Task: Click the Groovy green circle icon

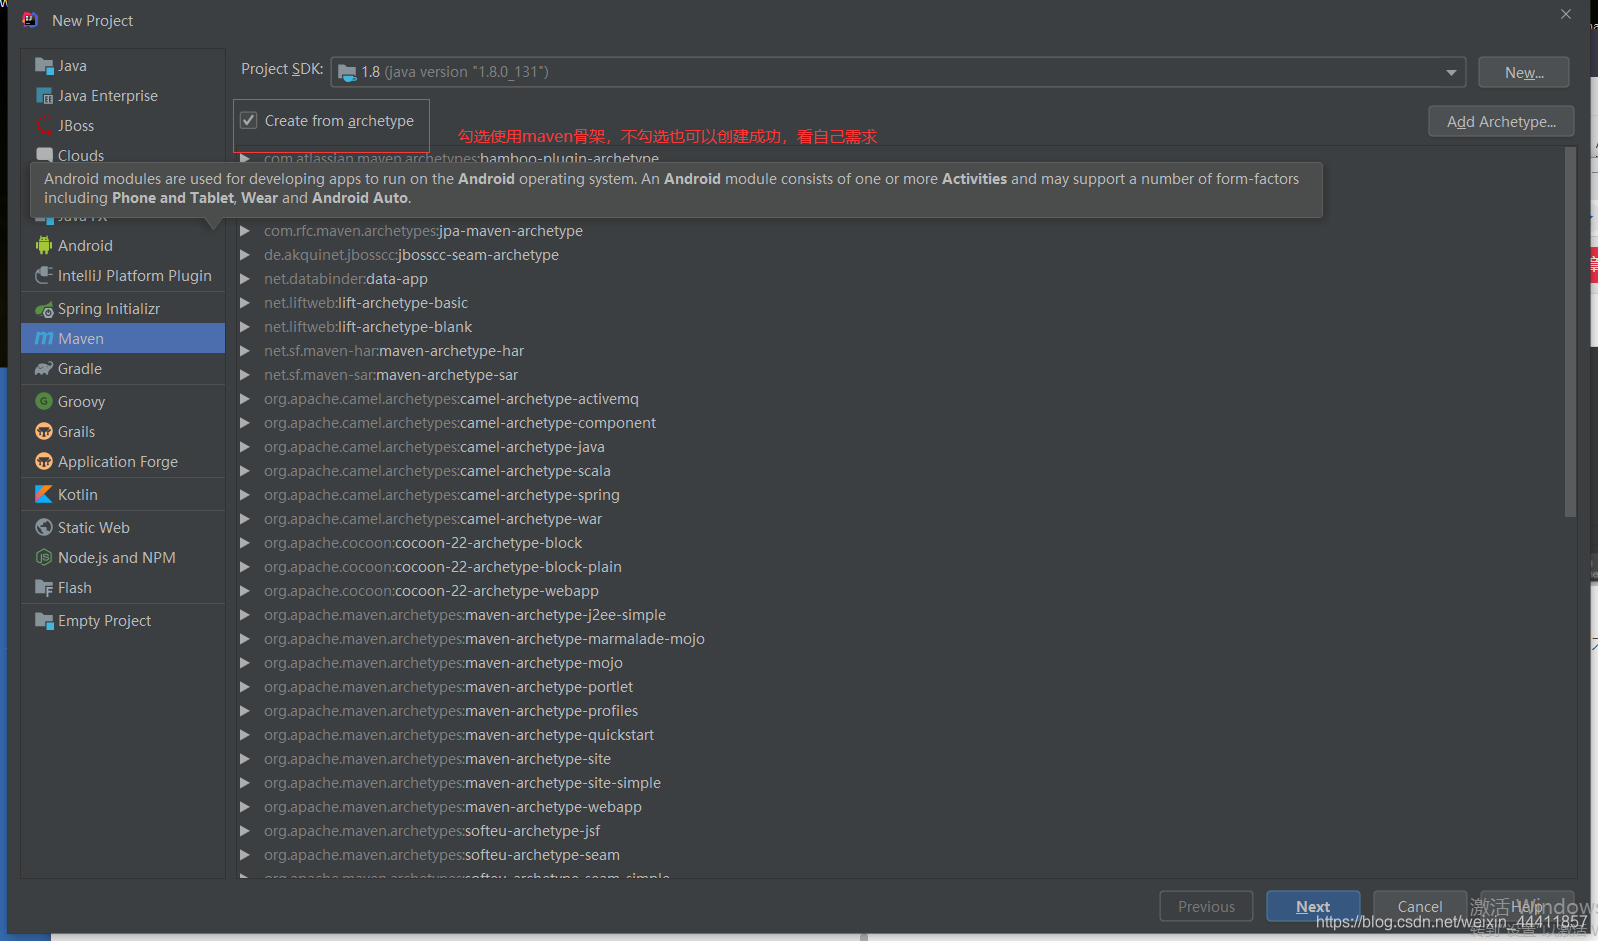Action: coord(44,402)
